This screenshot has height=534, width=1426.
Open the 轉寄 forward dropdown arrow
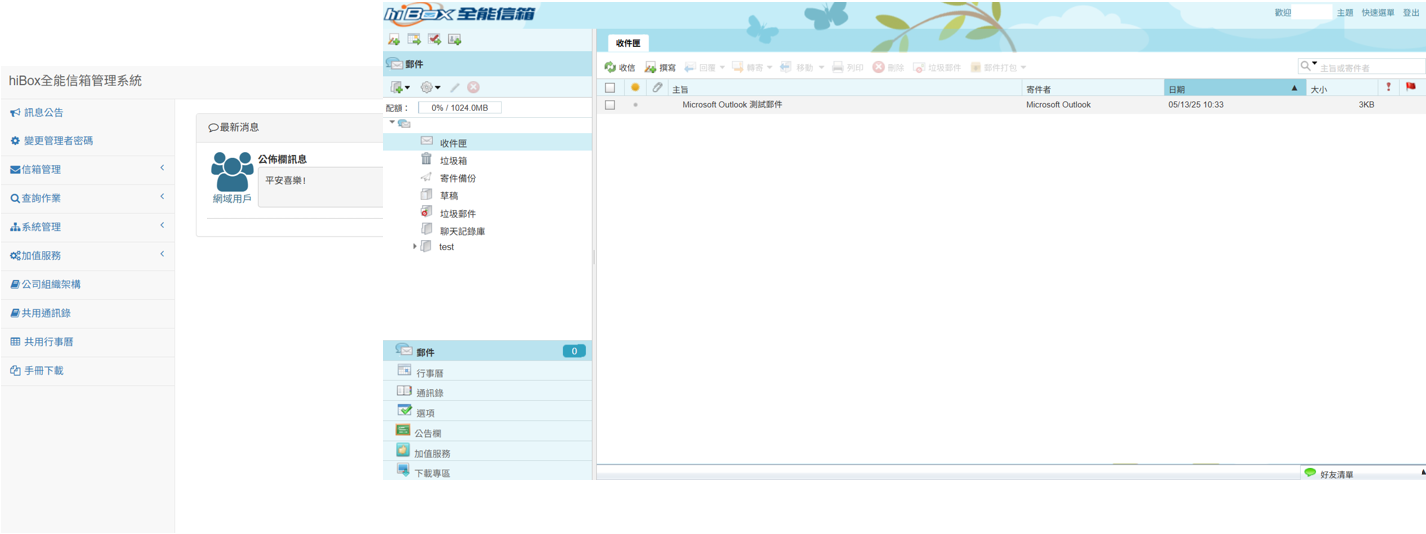770,68
